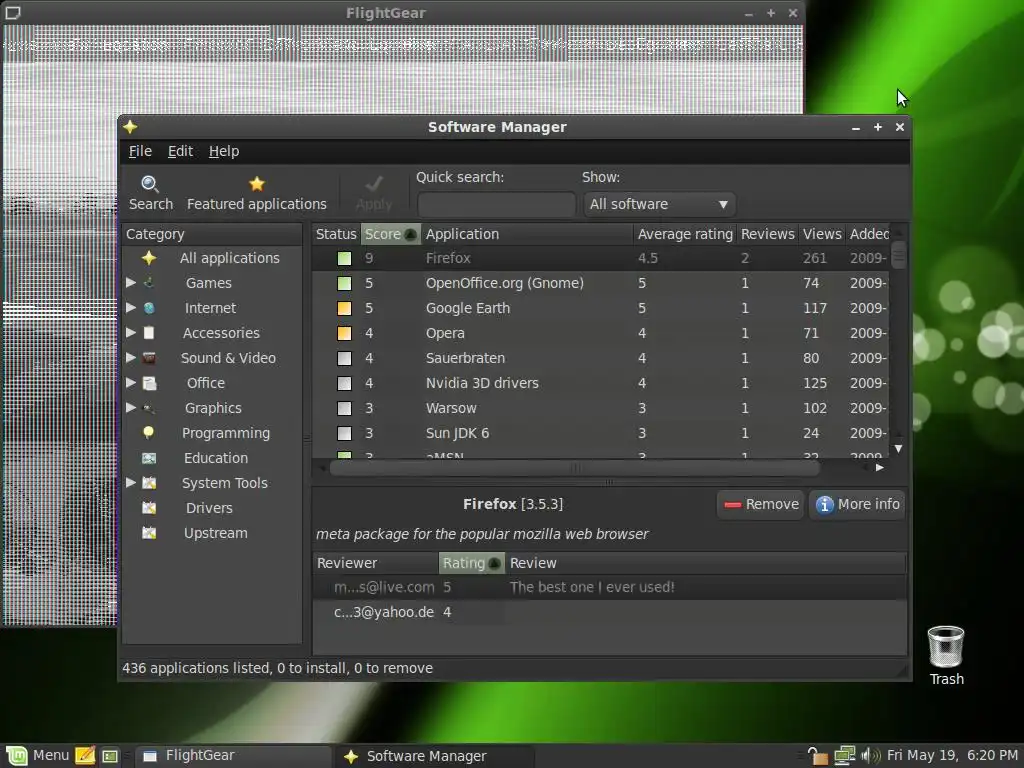Expand the System Tools category arrow
Image resolution: width=1024 pixels, height=768 pixels.
[x=131, y=483]
